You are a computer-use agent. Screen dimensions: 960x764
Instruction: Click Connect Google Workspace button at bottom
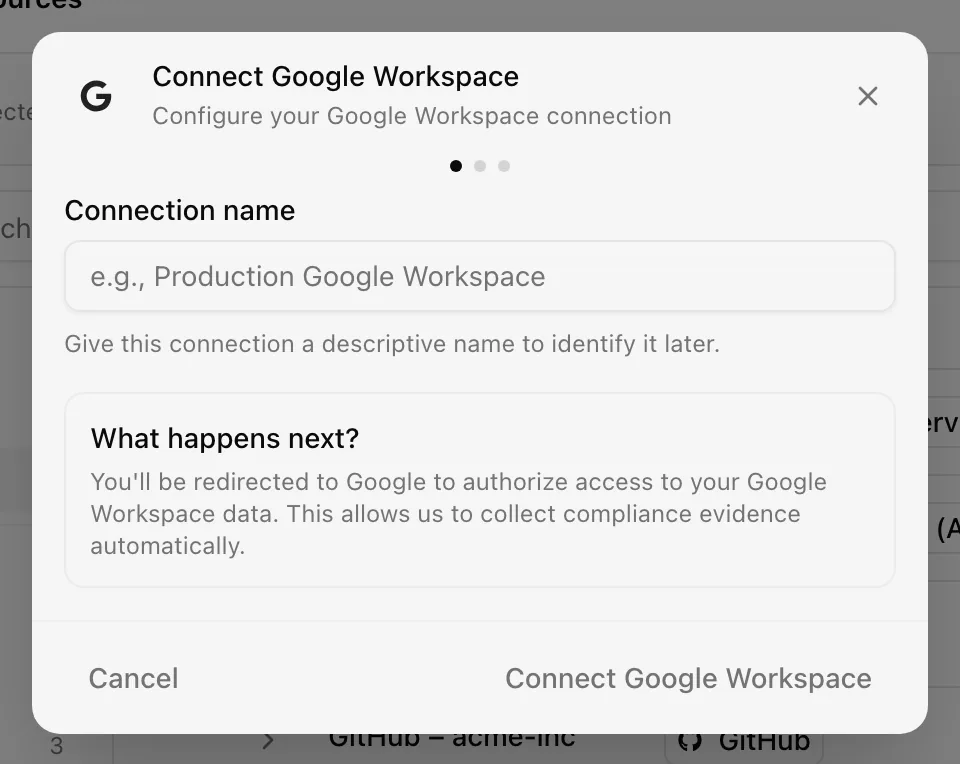pos(688,678)
